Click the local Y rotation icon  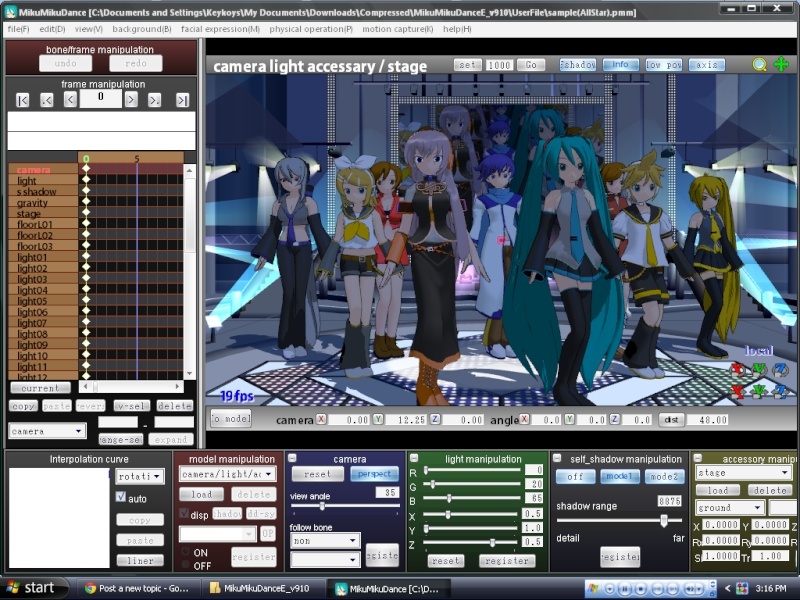(759, 369)
